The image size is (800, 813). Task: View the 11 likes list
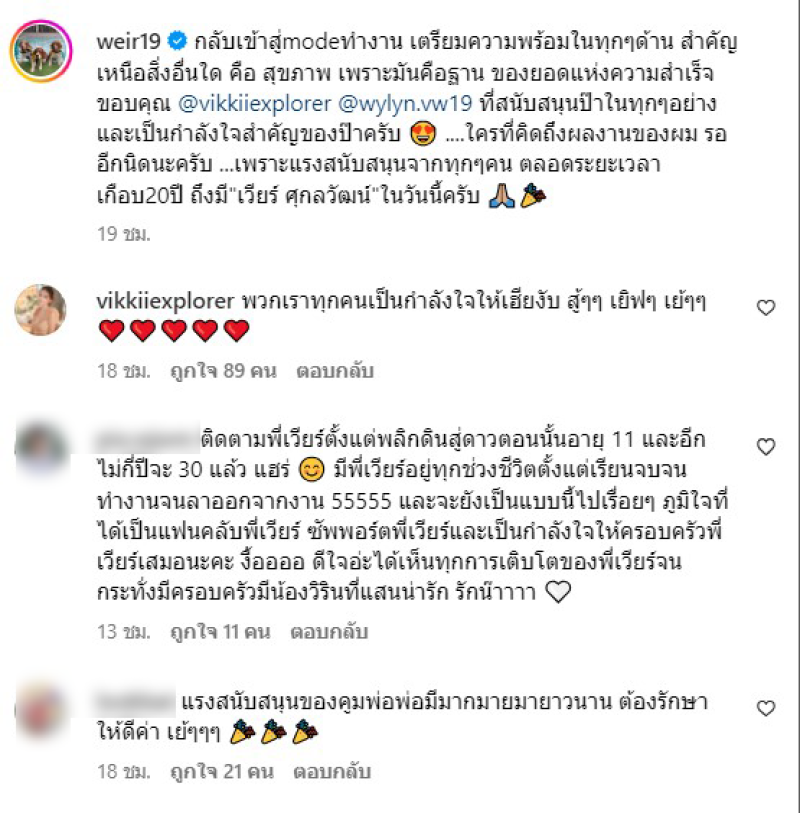click(x=220, y=632)
